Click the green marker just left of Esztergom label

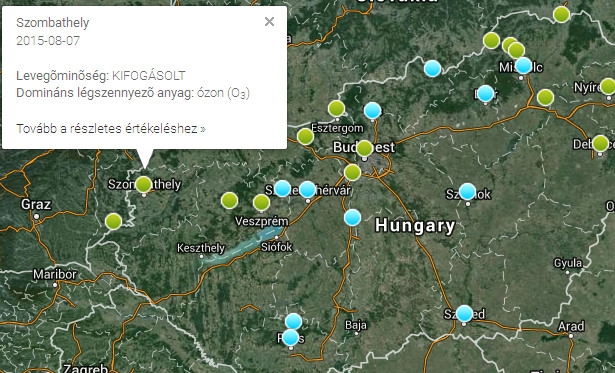tap(306, 136)
